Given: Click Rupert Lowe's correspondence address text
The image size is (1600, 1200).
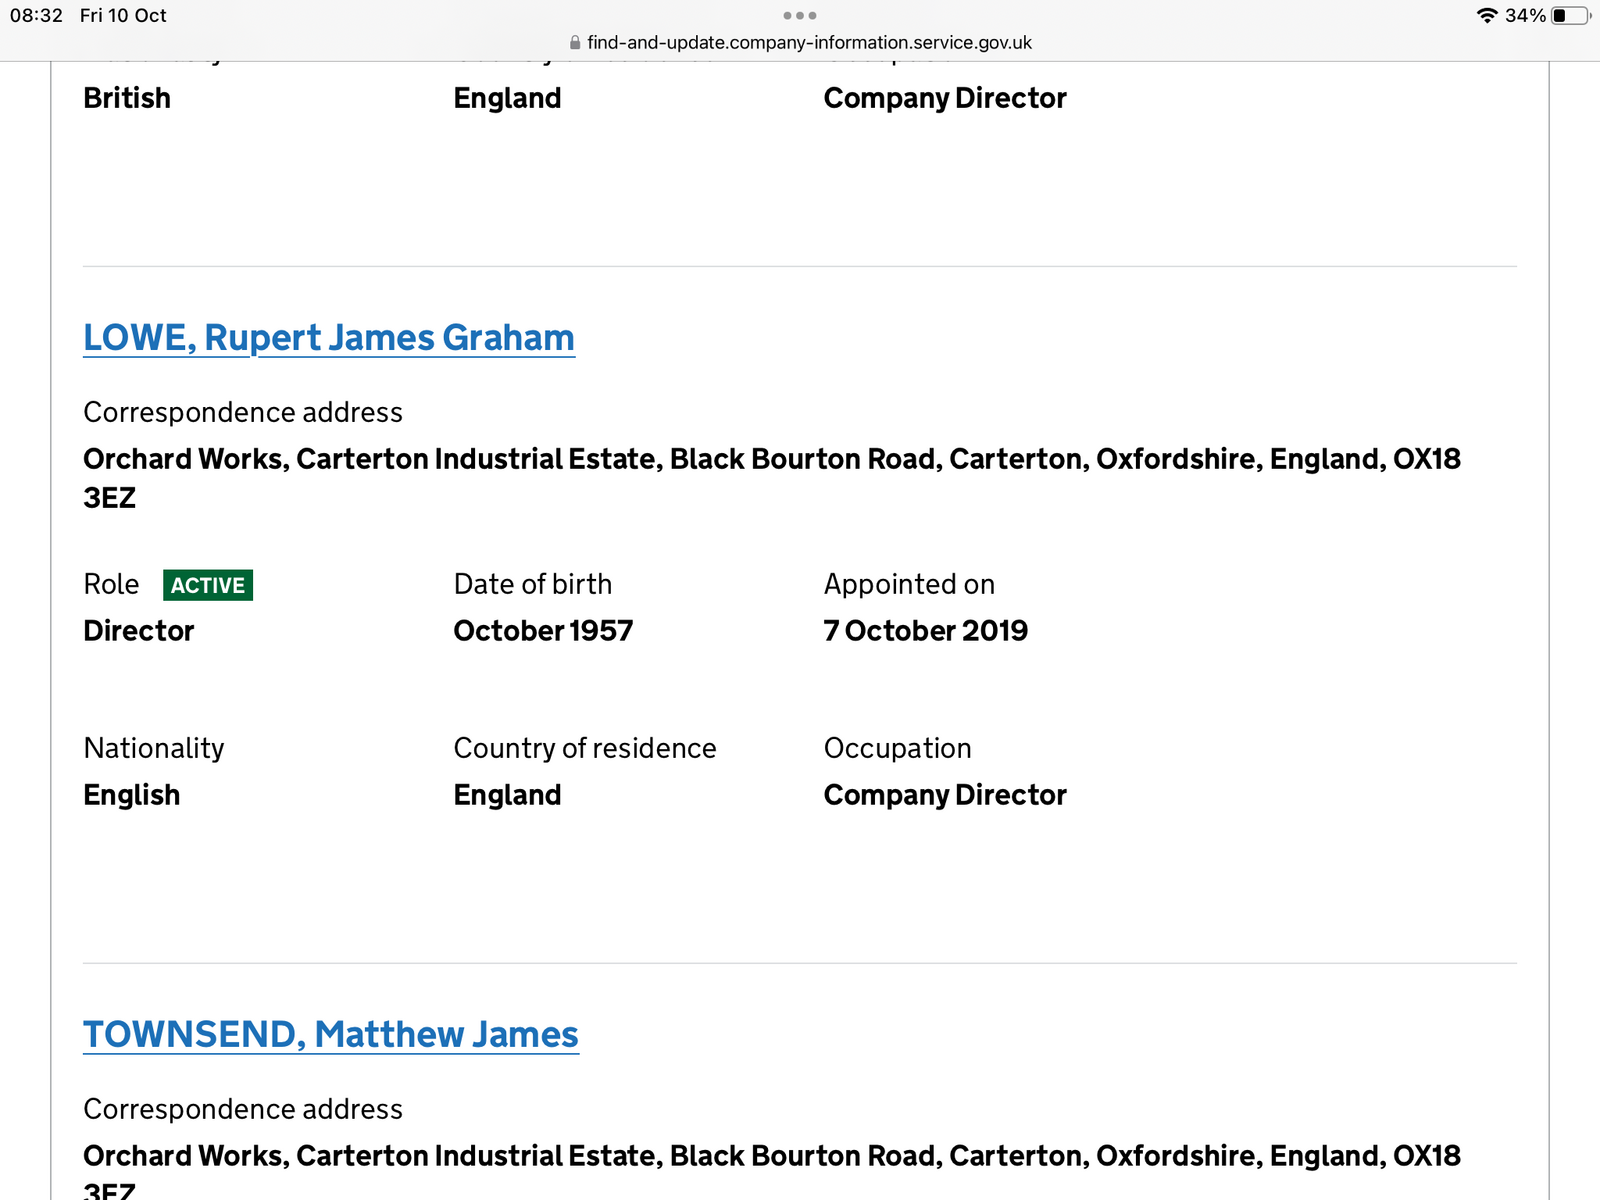Looking at the screenshot, I should pyautogui.click(x=771, y=460).
